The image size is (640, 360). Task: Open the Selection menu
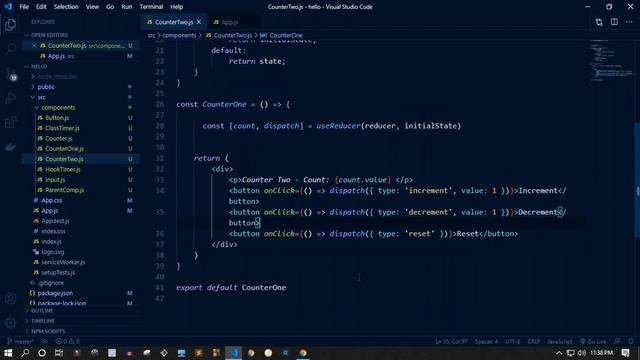(66, 7)
